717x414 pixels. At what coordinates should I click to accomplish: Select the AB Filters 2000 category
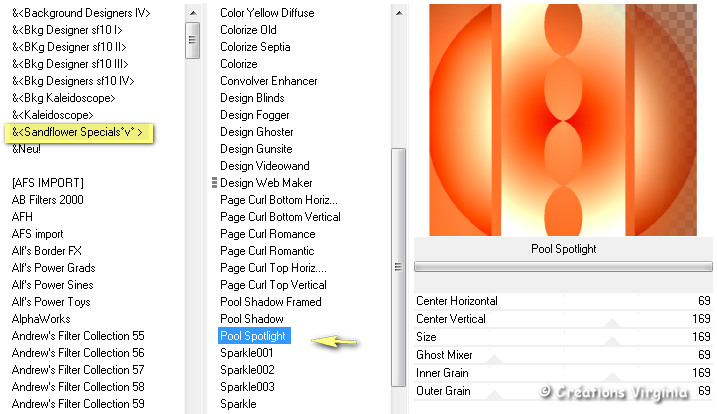(x=47, y=200)
